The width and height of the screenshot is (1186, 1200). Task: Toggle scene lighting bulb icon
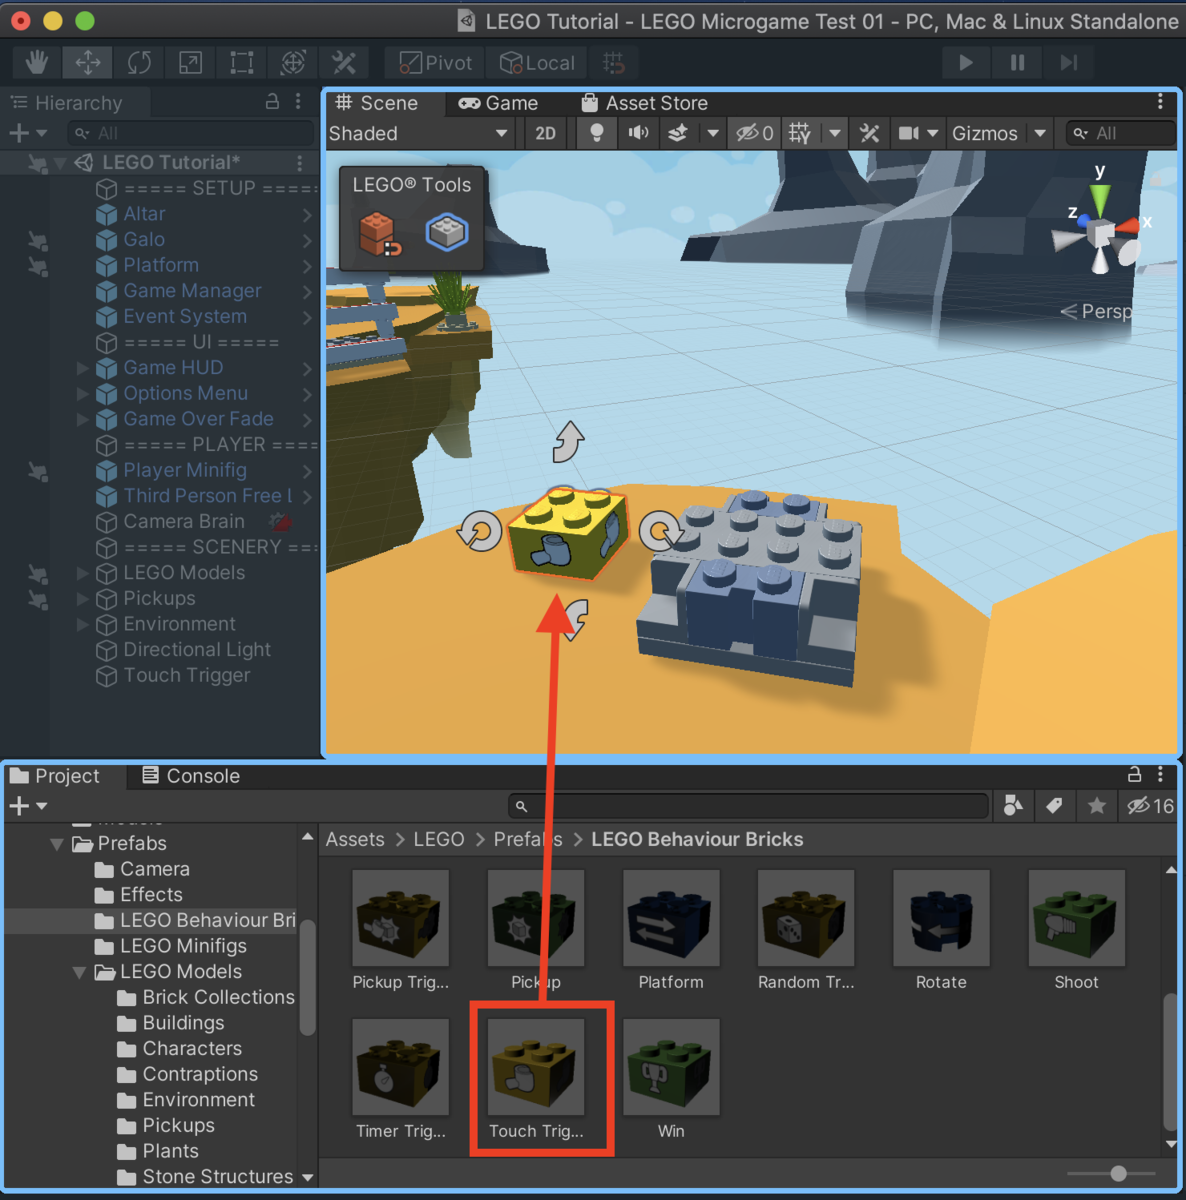point(596,133)
